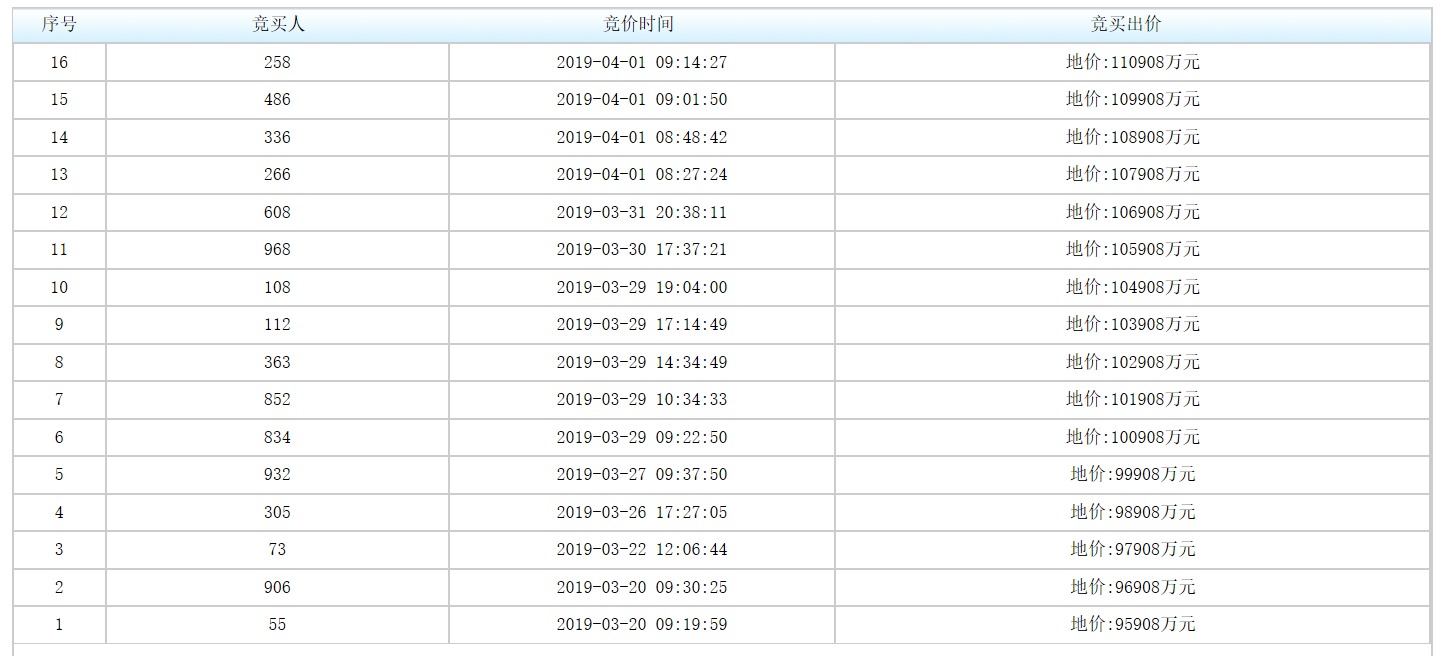
Task: Click bid time 2019-03-29 14:34:49
Action: 641,362
